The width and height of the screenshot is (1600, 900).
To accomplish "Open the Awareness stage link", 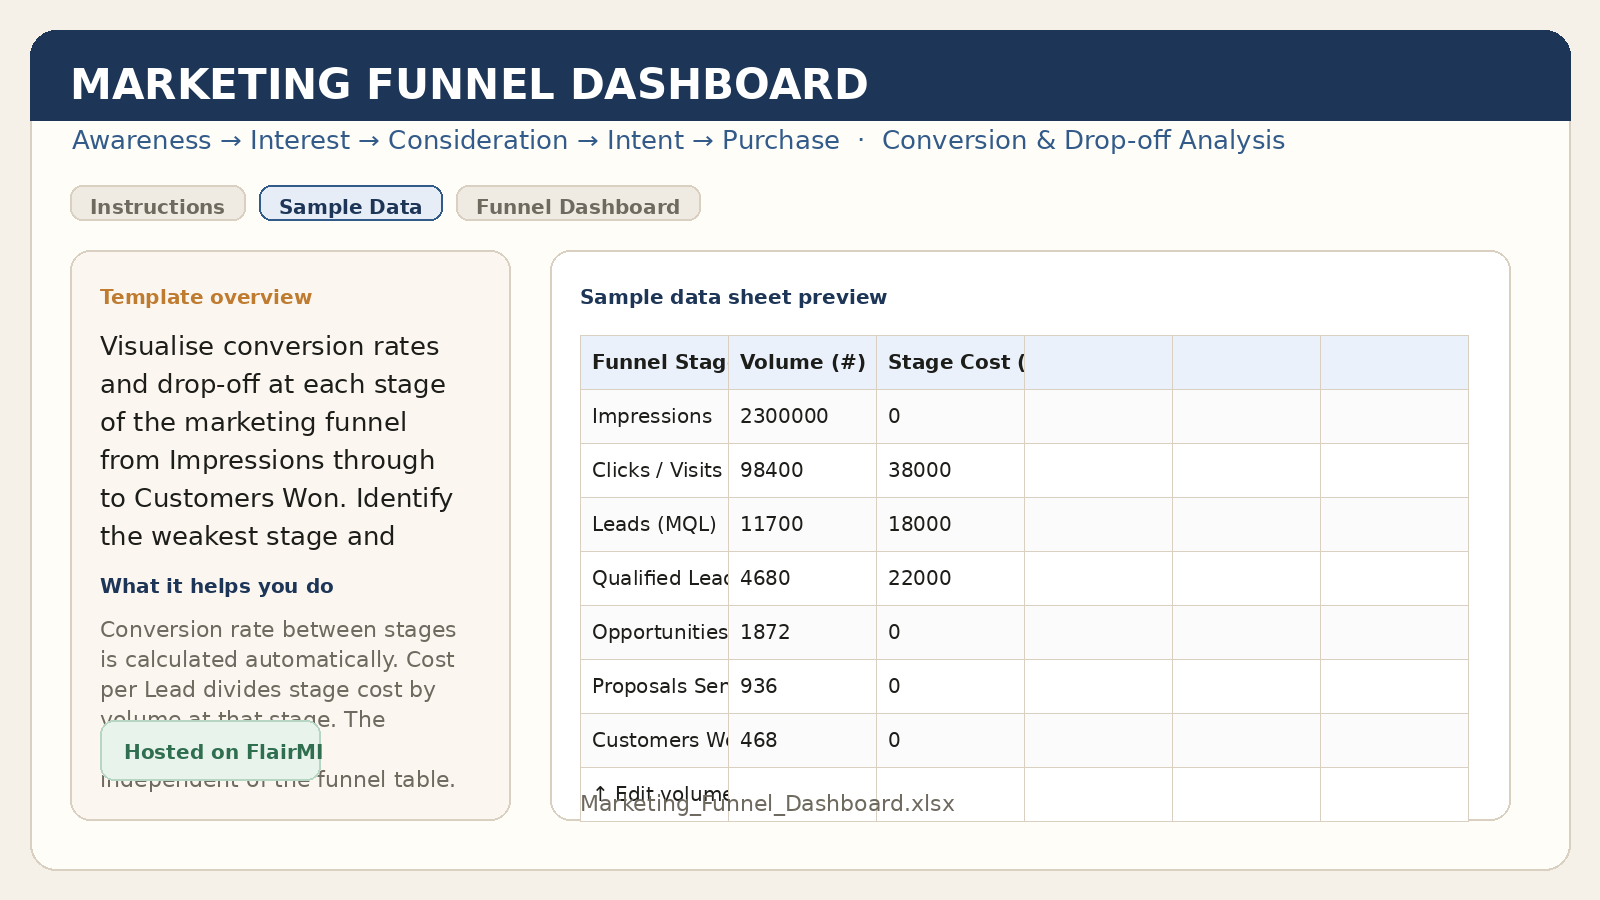I will tap(141, 140).
